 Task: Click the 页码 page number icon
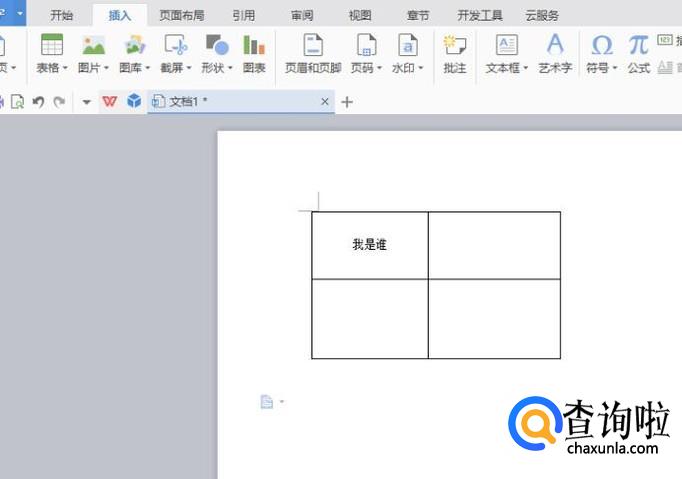tap(366, 44)
